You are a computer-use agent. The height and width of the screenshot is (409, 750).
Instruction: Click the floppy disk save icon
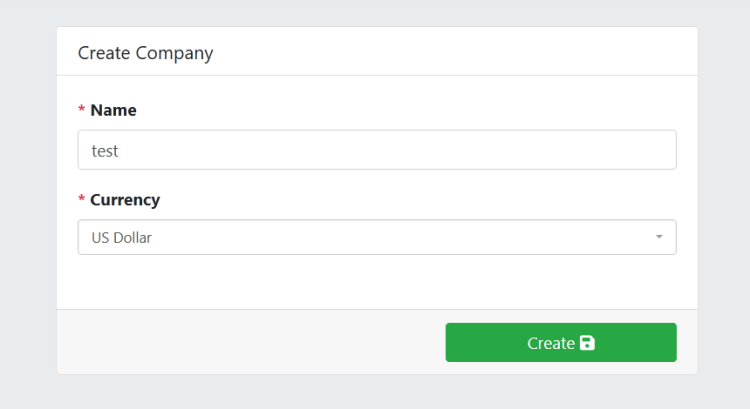[x=587, y=343]
